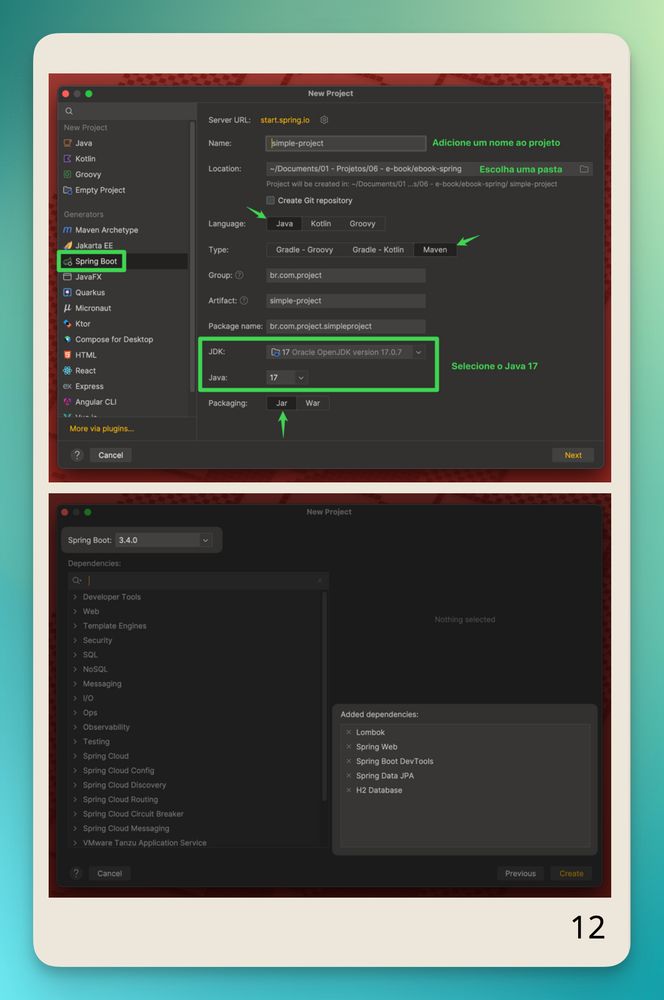Viewport: 664px width, 1000px height.
Task: Choose Gradle - Groovy build type
Action: pyautogui.click(x=304, y=250)
